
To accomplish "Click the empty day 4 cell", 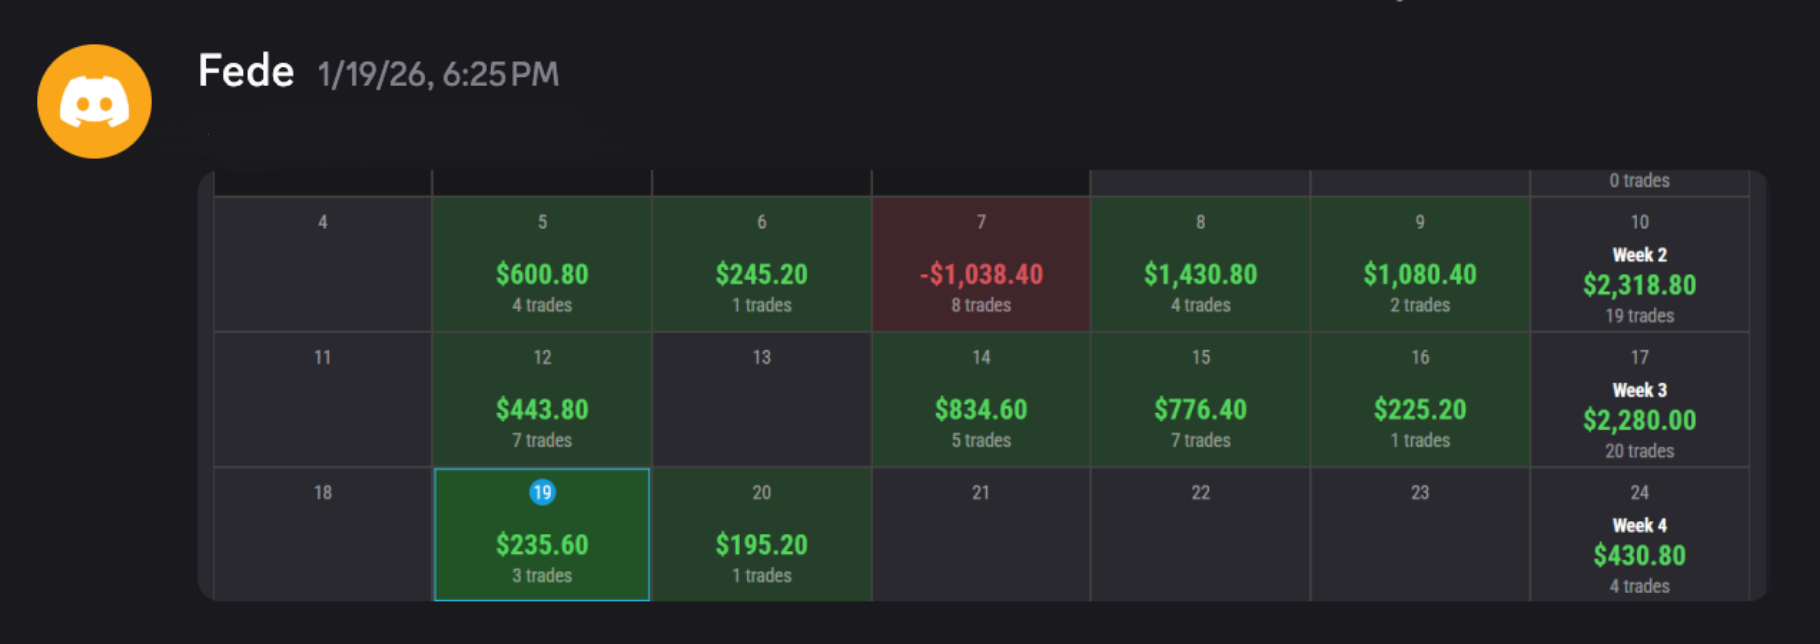I will tap(322, 264).
